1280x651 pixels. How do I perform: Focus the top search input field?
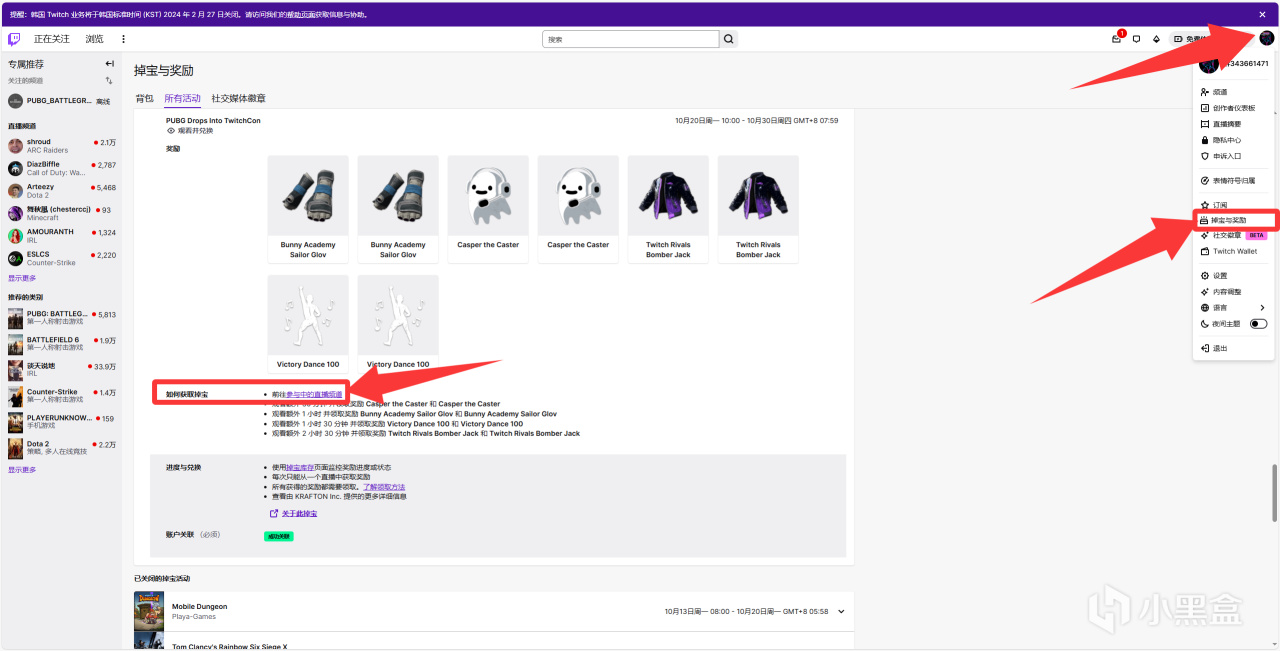[x=631, y=39]
